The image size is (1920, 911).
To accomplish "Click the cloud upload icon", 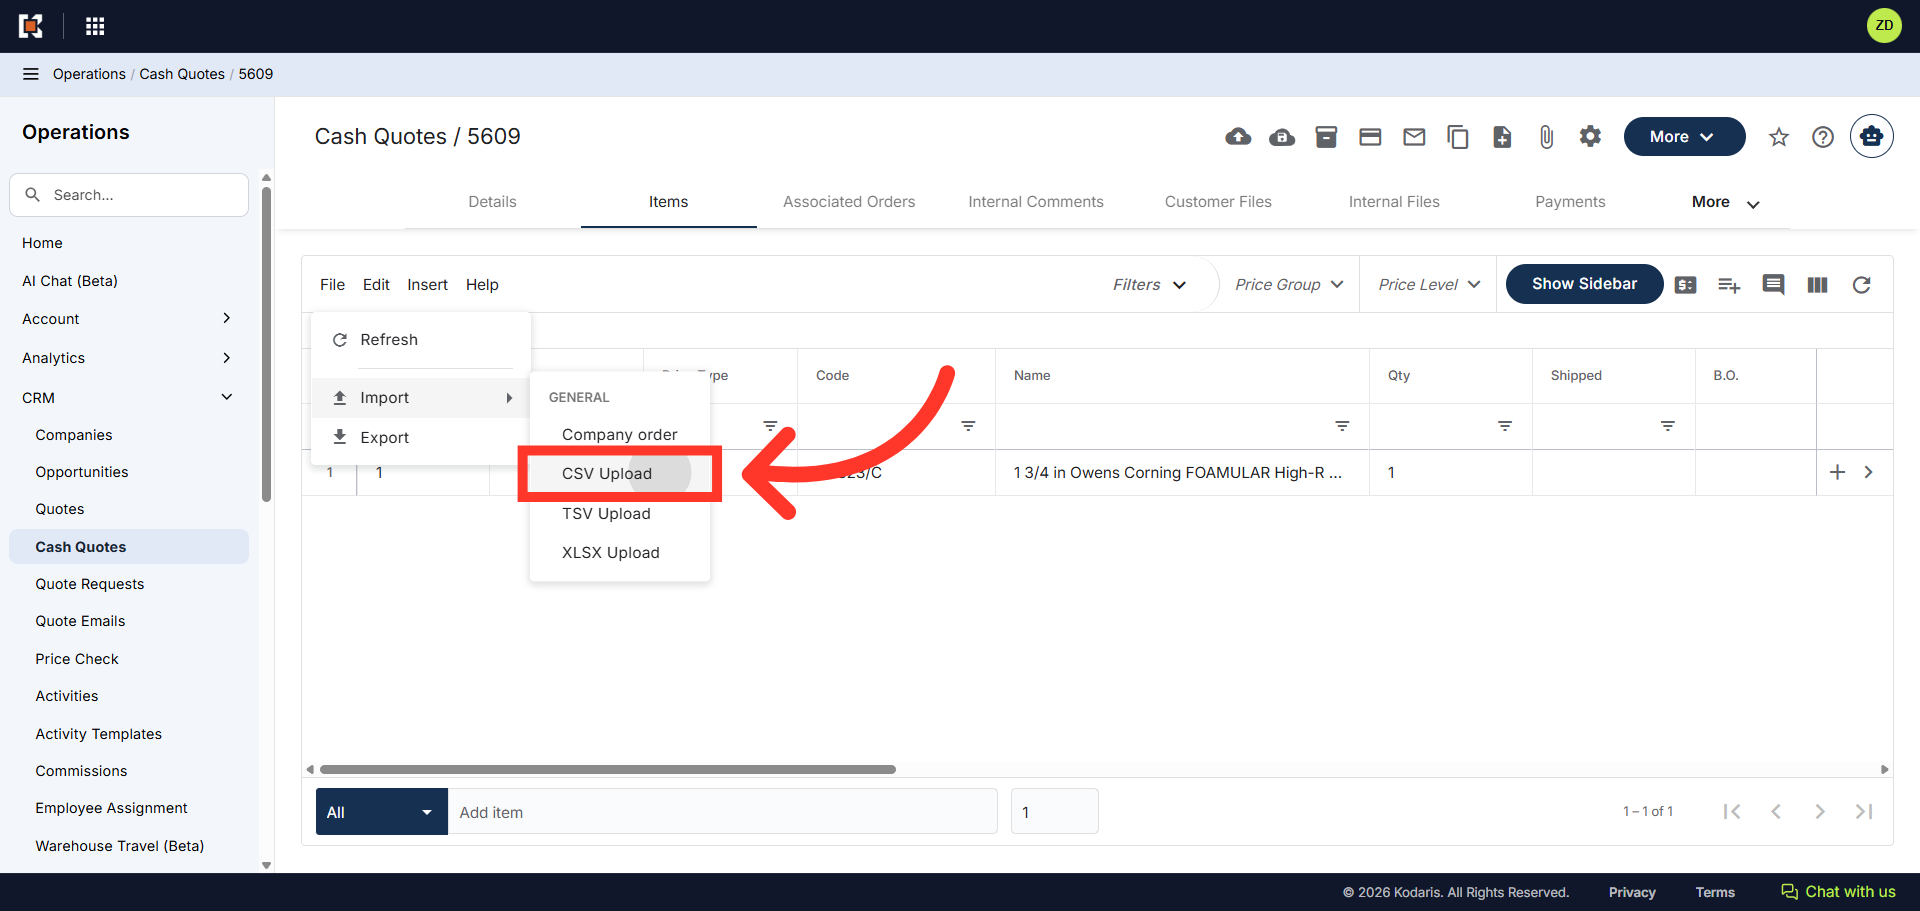I will [1238, 137].
